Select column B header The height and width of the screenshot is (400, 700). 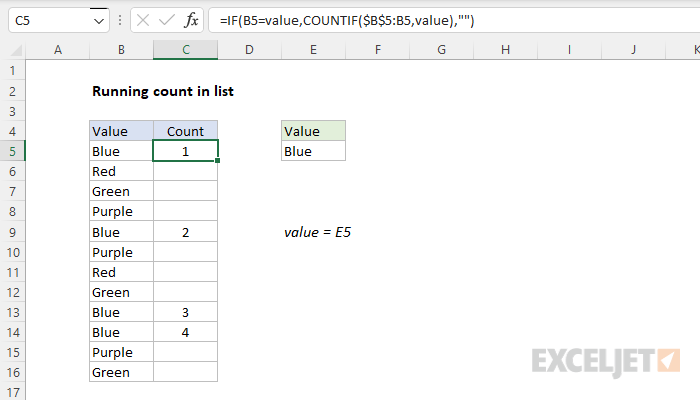[121, 50]
